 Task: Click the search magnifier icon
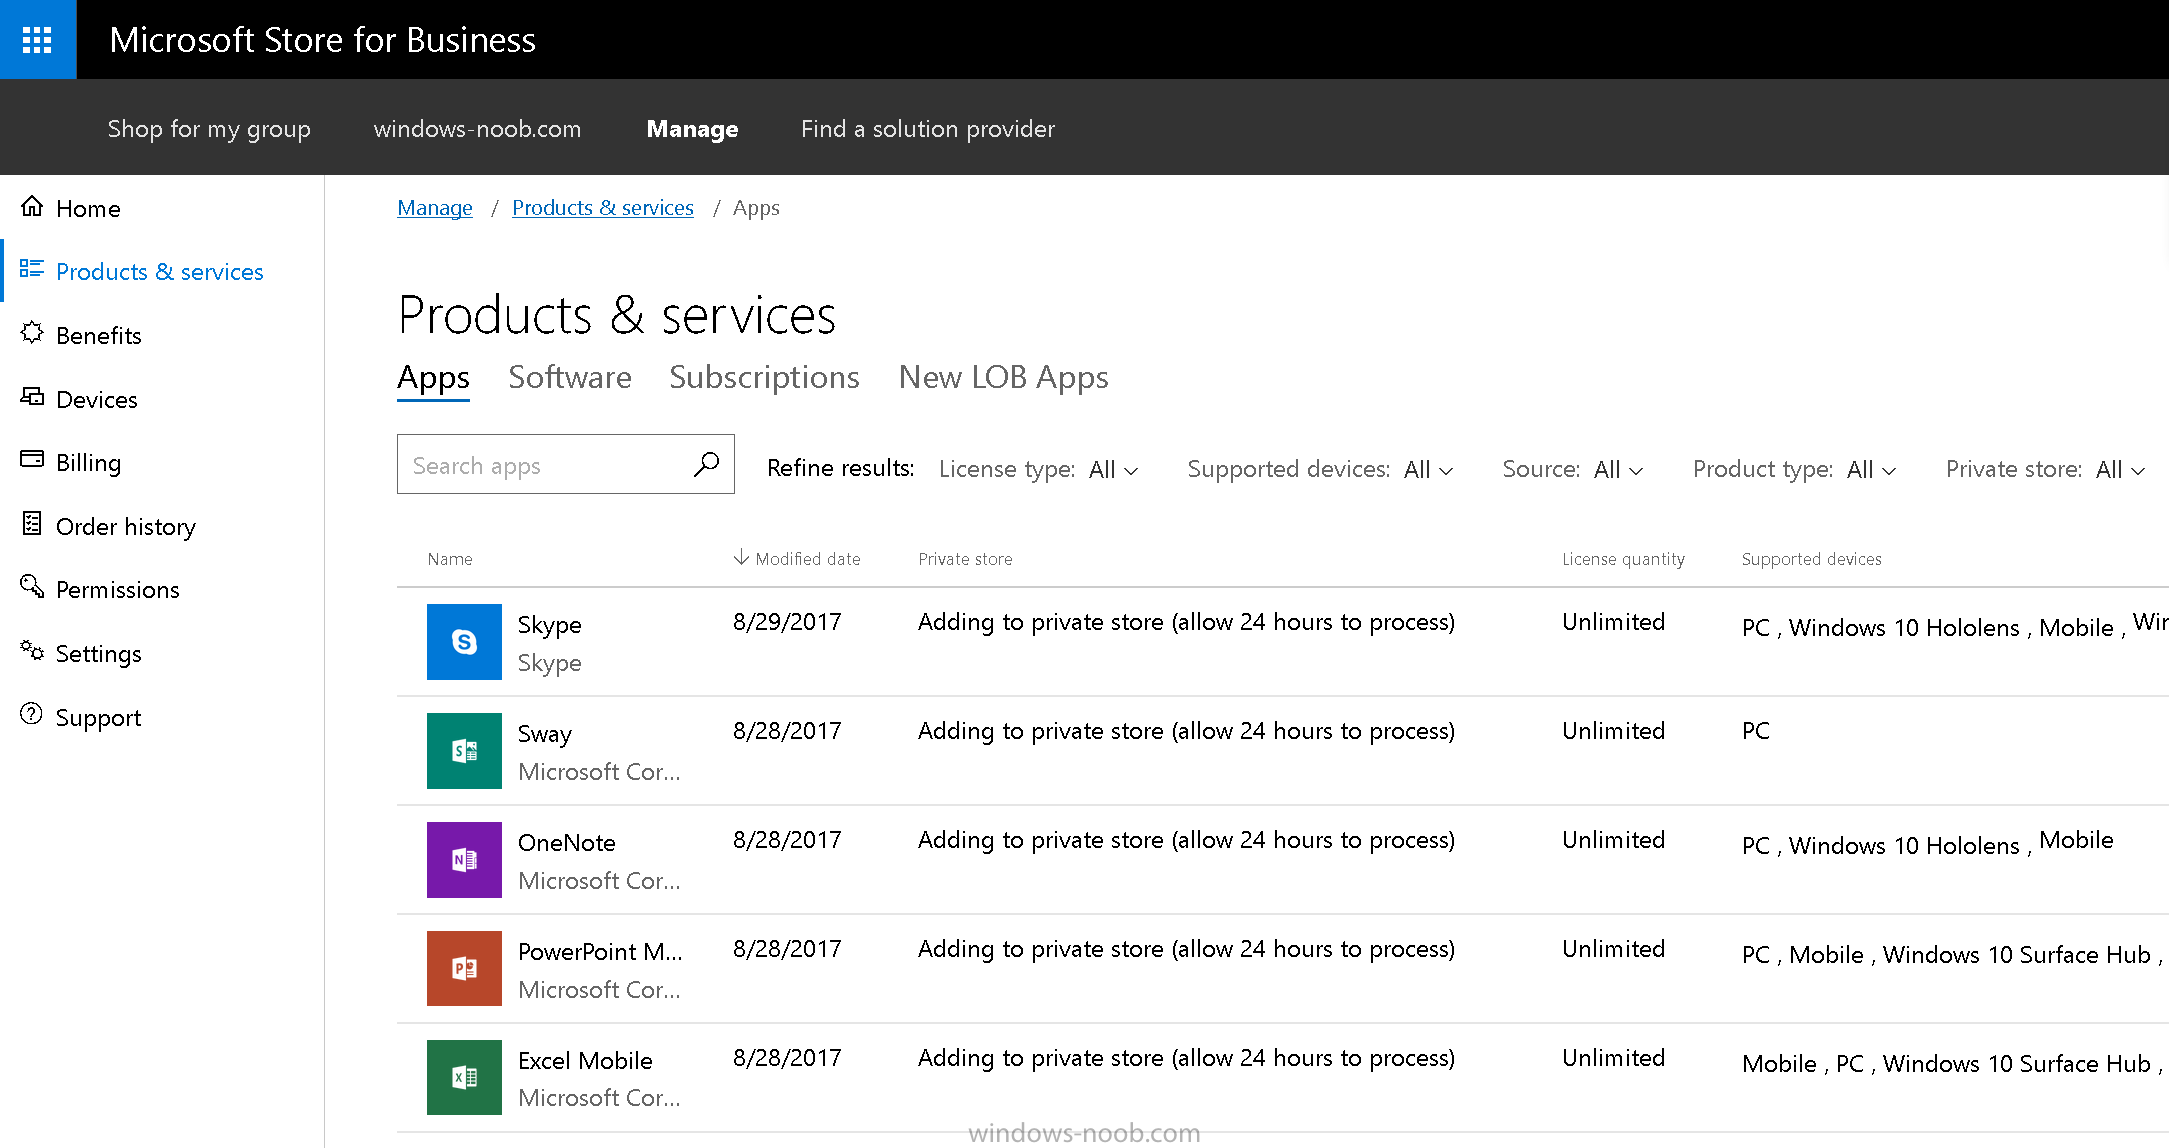tap(706, 464)
